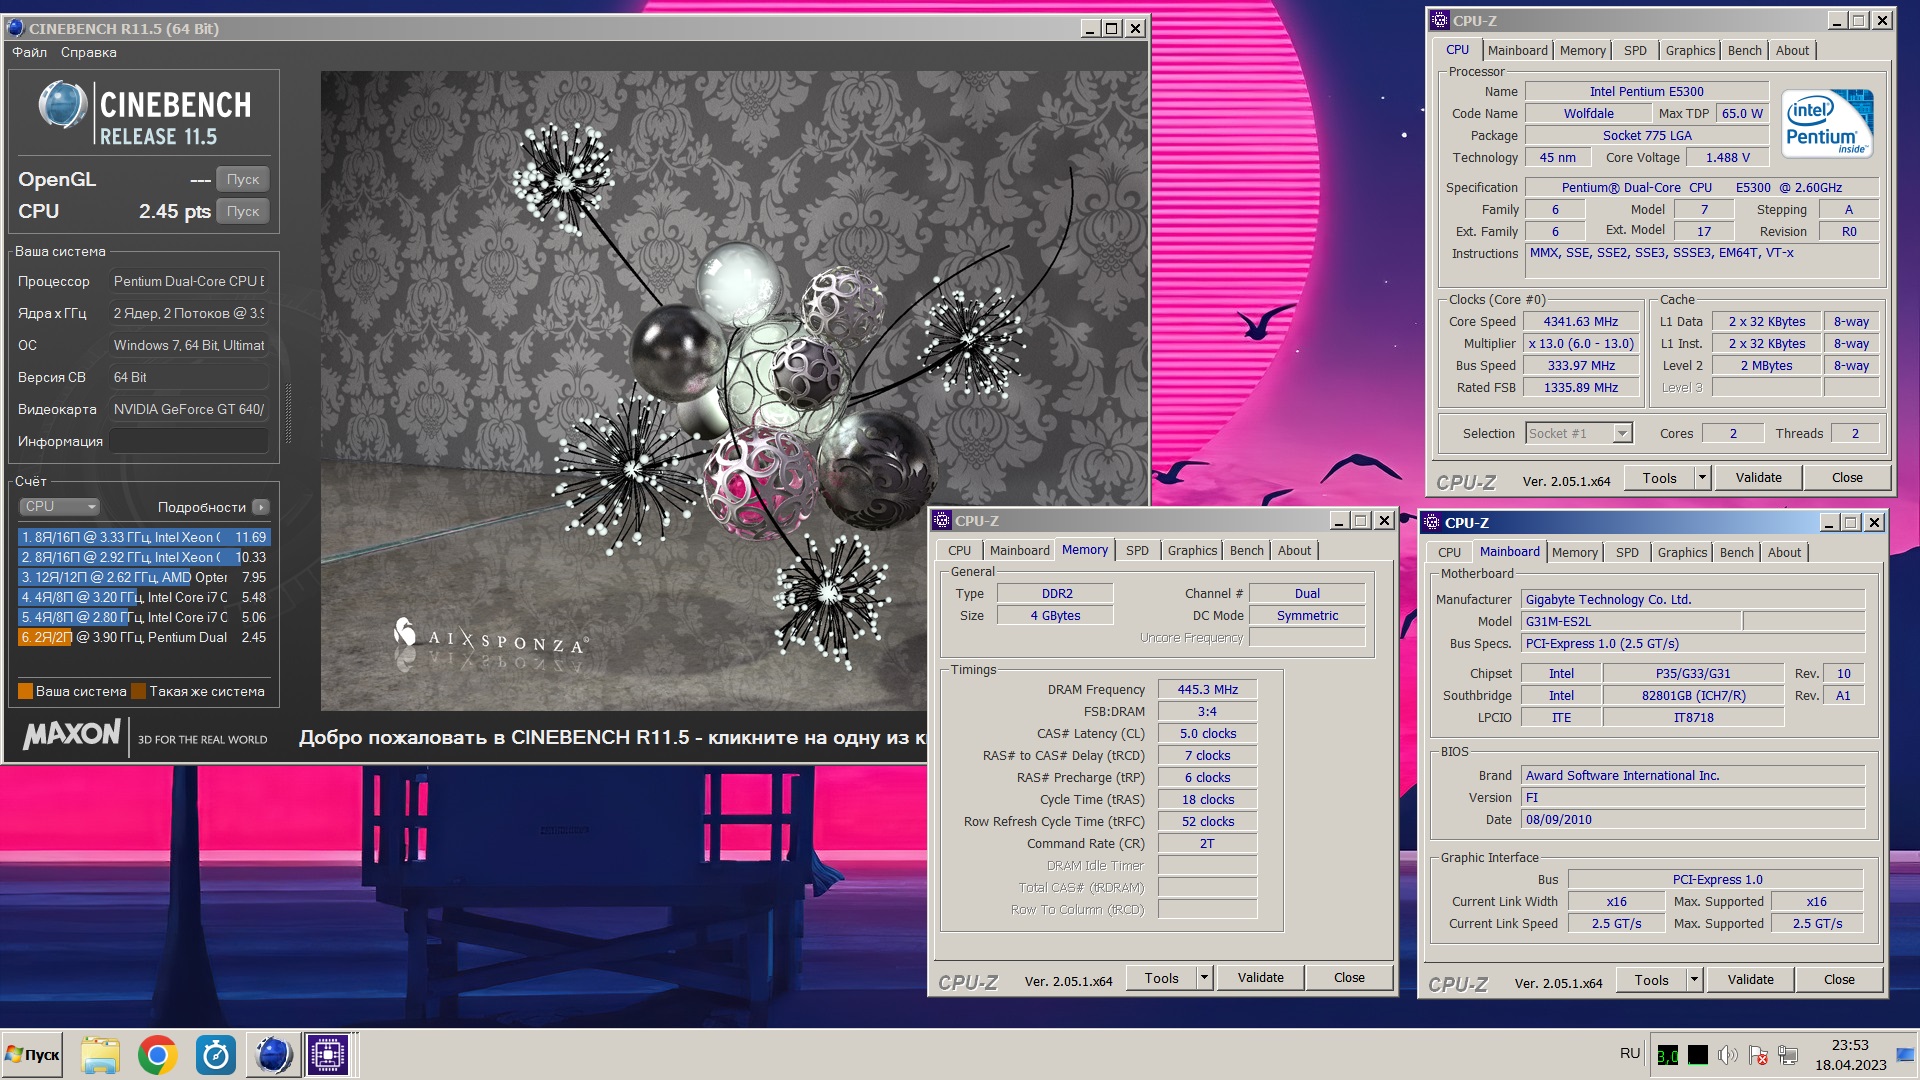Select ranking row 3 AMD Opteron 7.95
The image size is (1920, 1080).
pyautogui.click(x=143, y=577)
